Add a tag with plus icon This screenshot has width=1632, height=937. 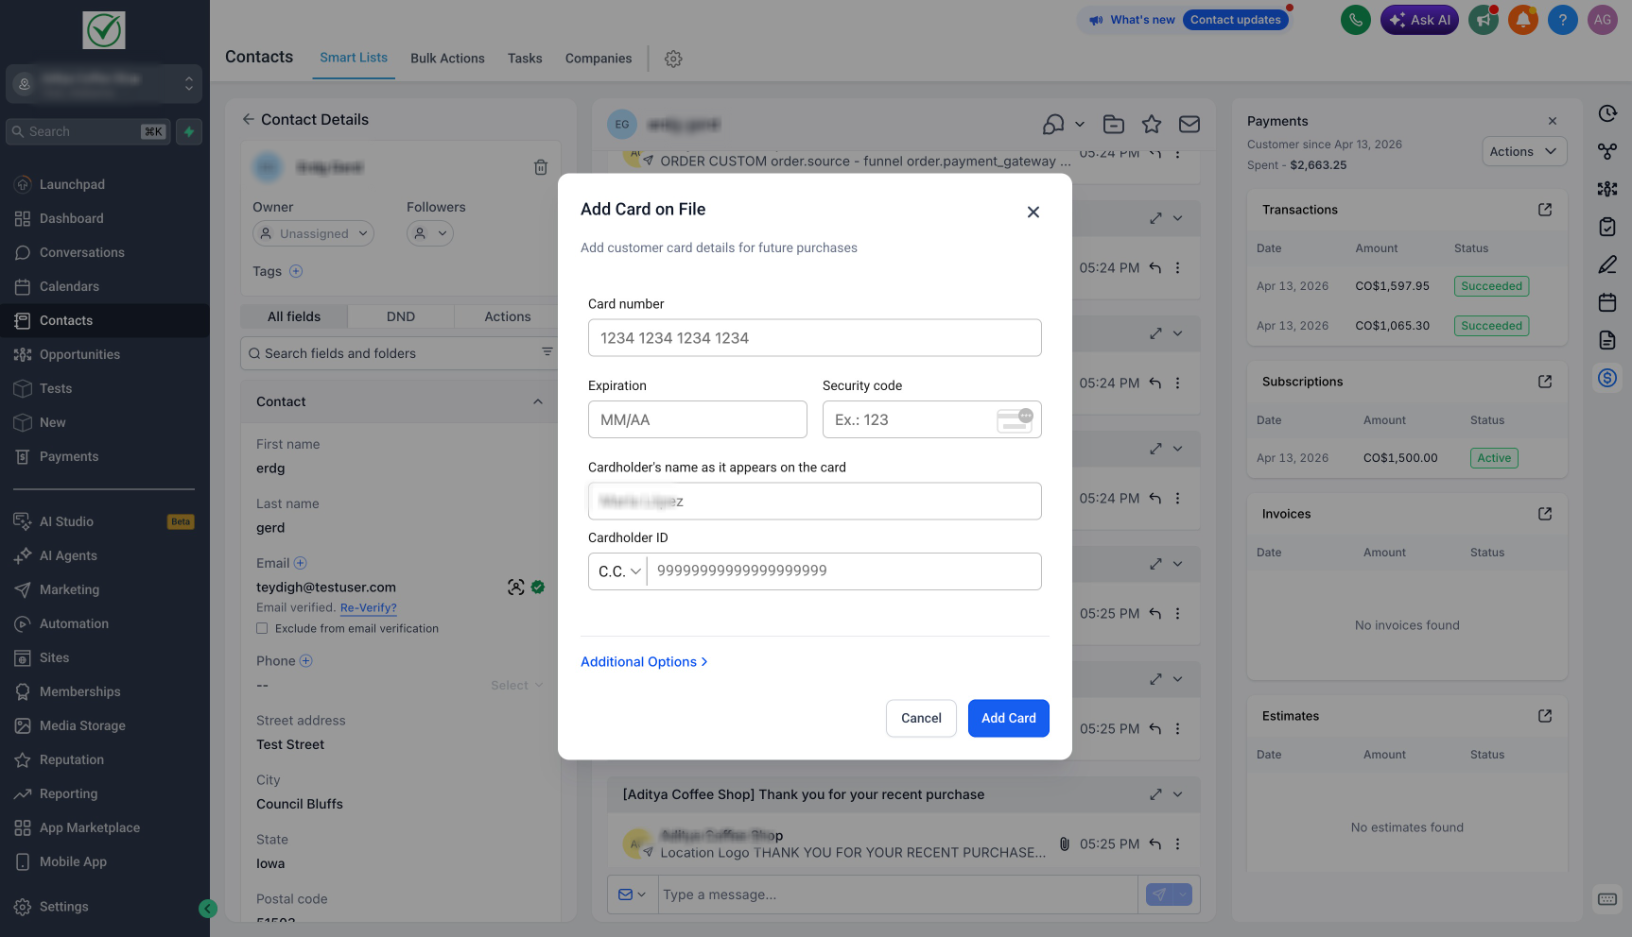[296, 271]
